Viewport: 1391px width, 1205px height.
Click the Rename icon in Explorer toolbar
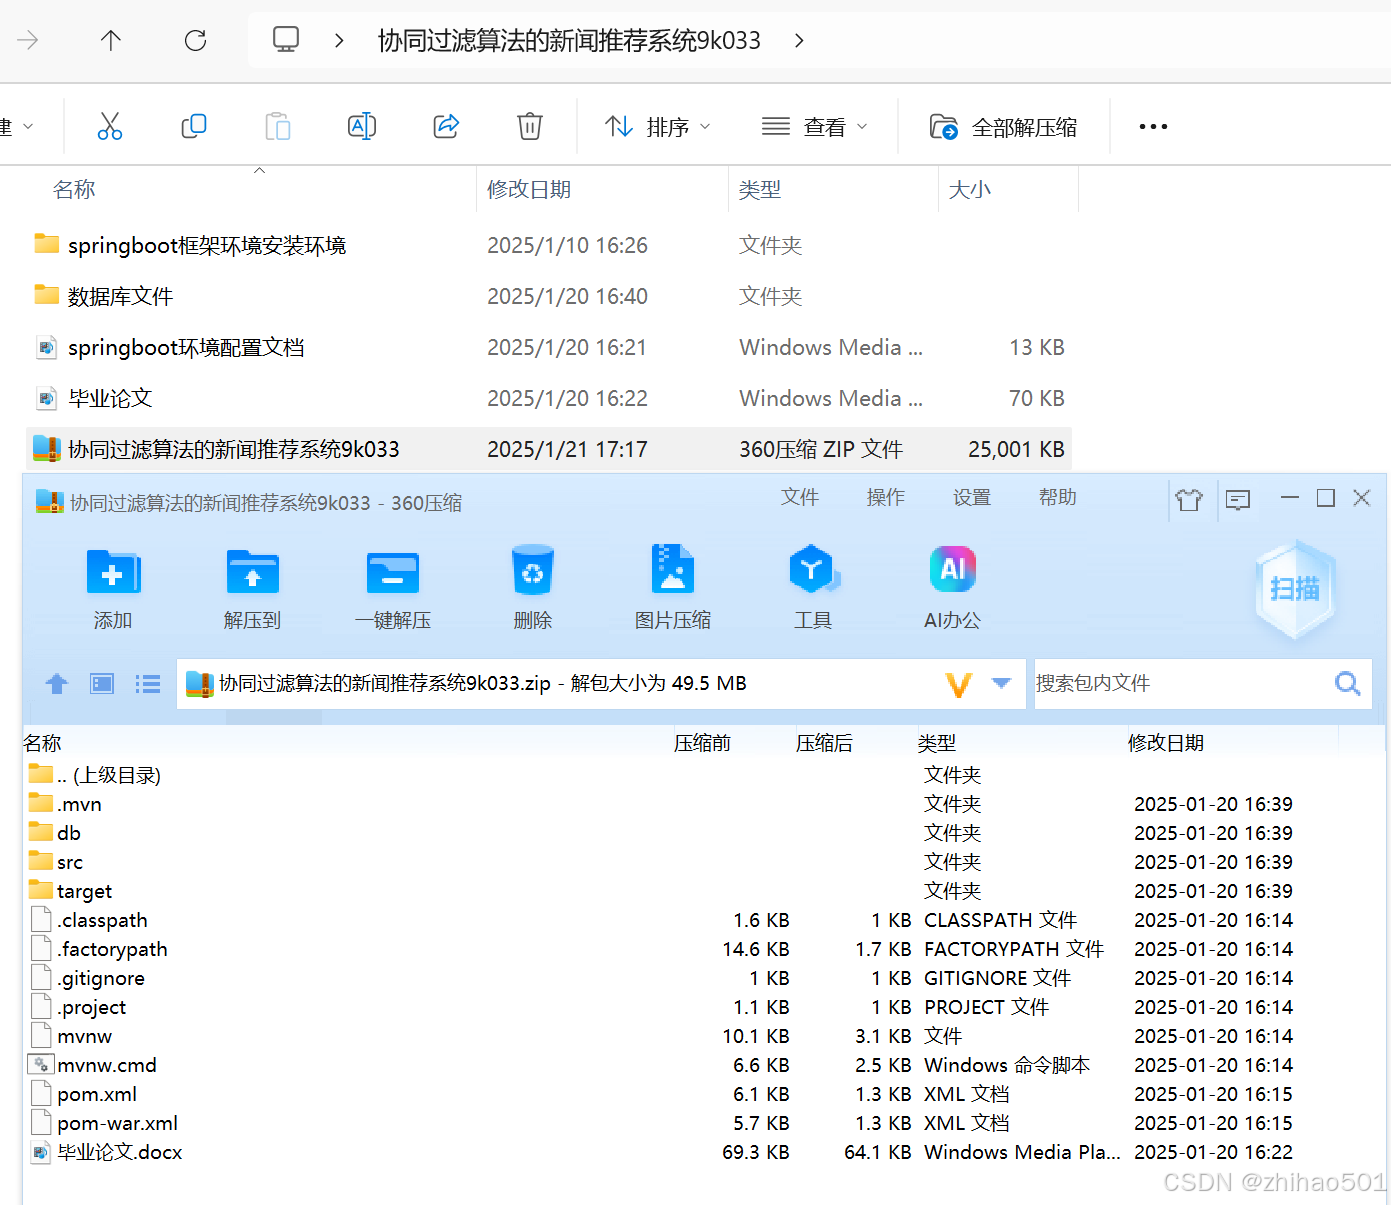[362, 126]
